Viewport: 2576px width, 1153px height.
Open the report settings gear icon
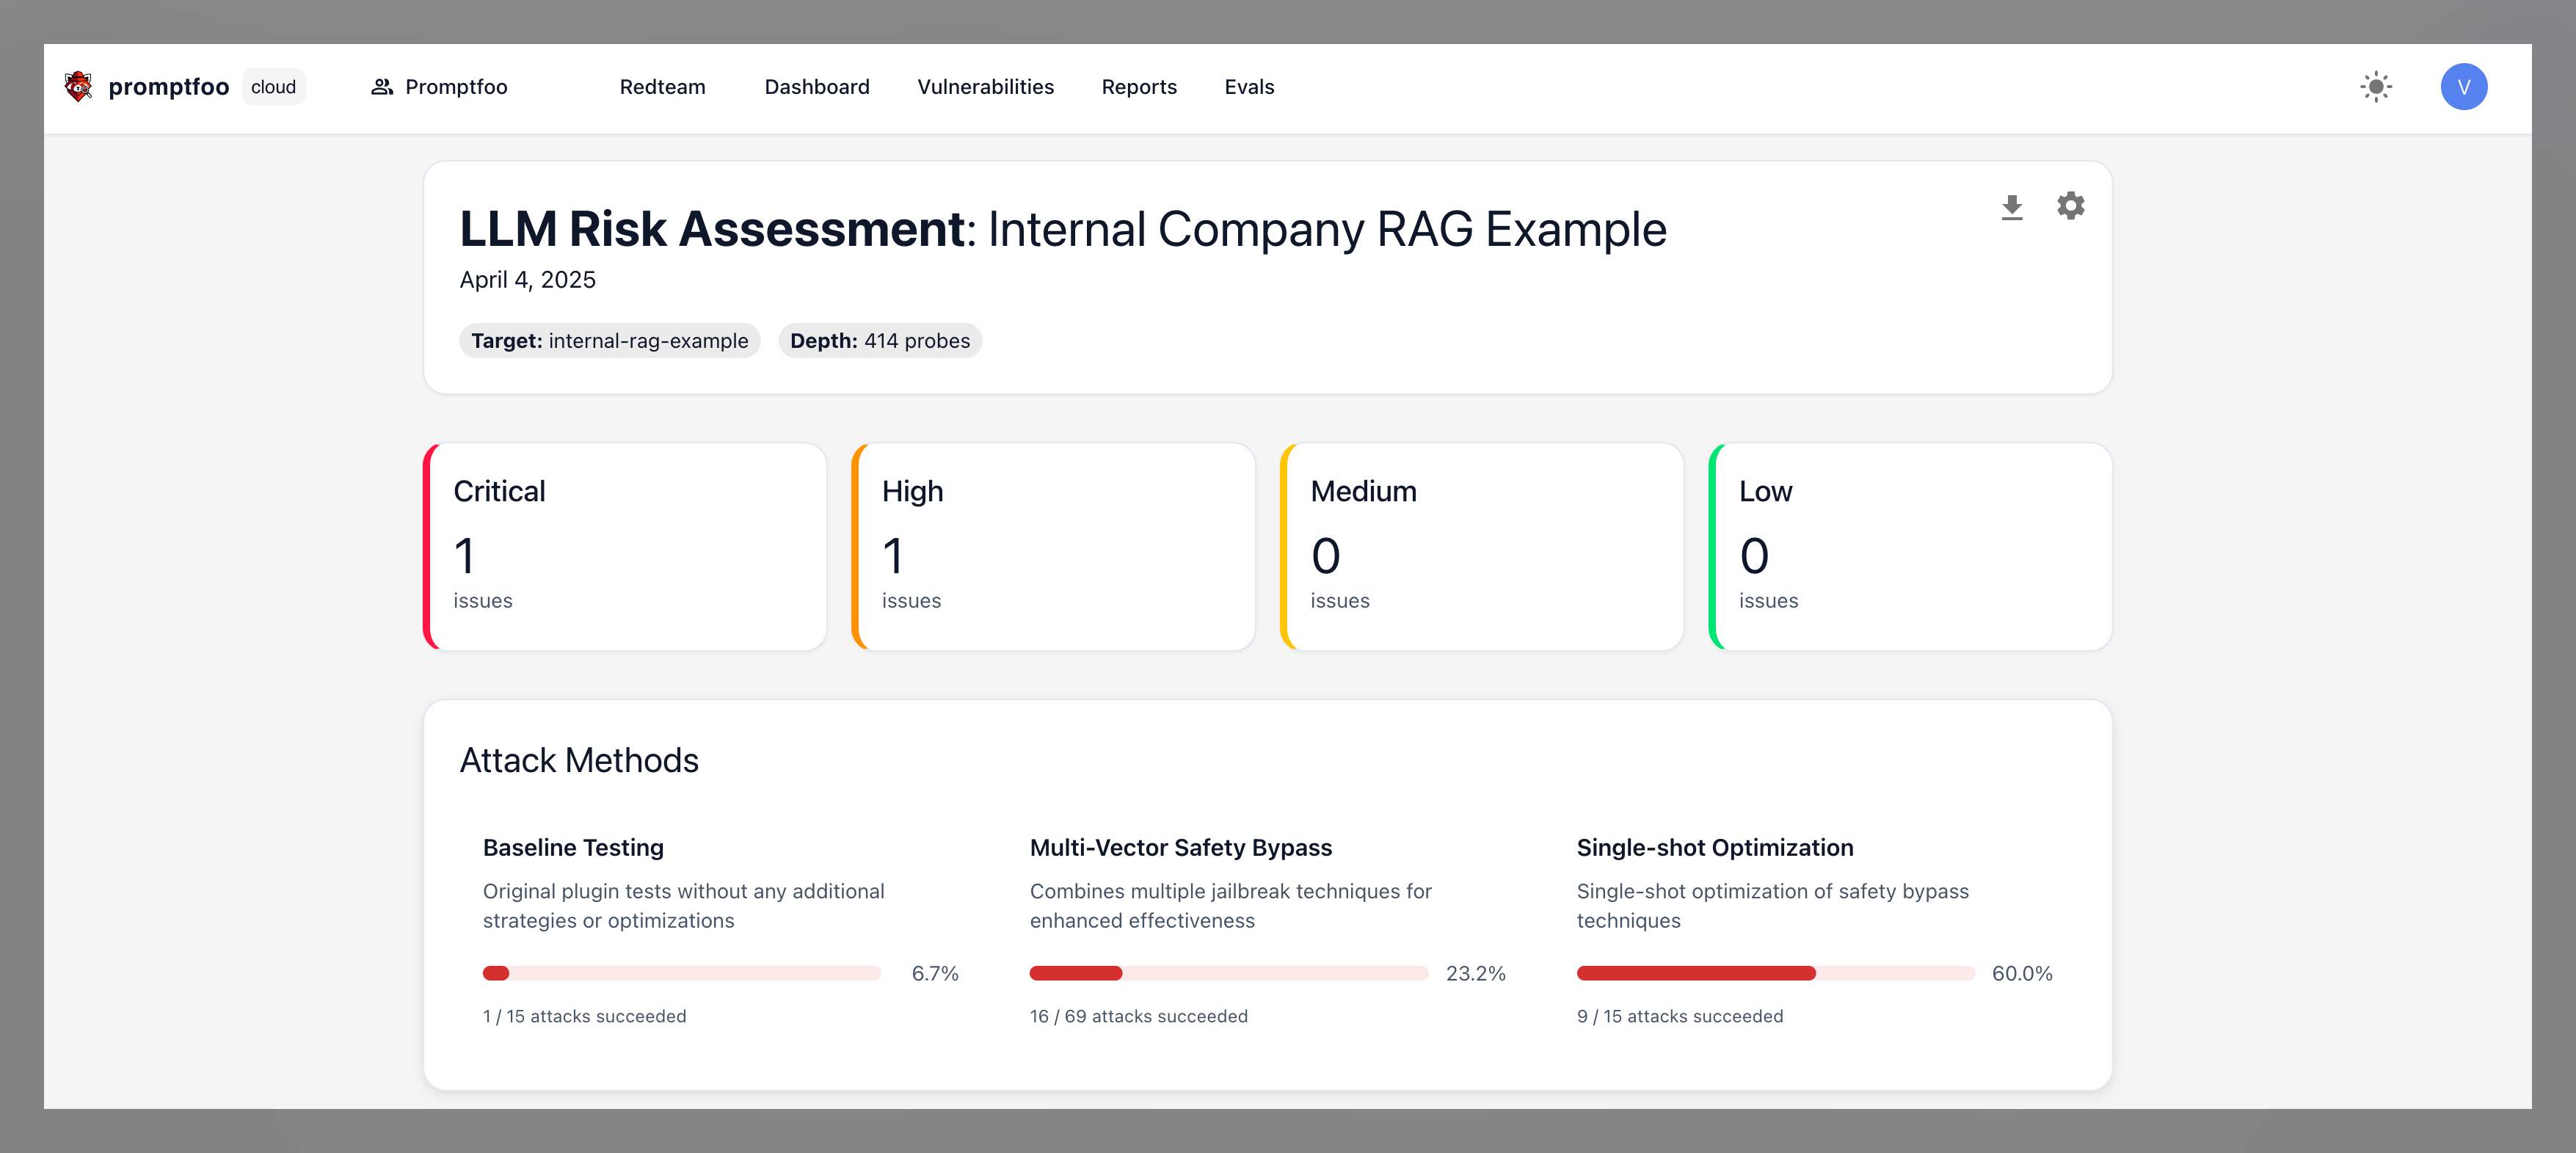(2071, 206)
